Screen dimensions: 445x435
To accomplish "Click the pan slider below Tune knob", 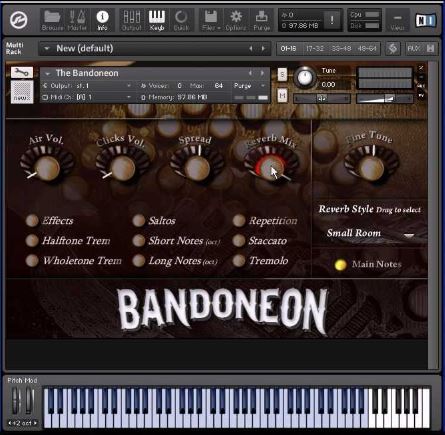I will point(322,98).
